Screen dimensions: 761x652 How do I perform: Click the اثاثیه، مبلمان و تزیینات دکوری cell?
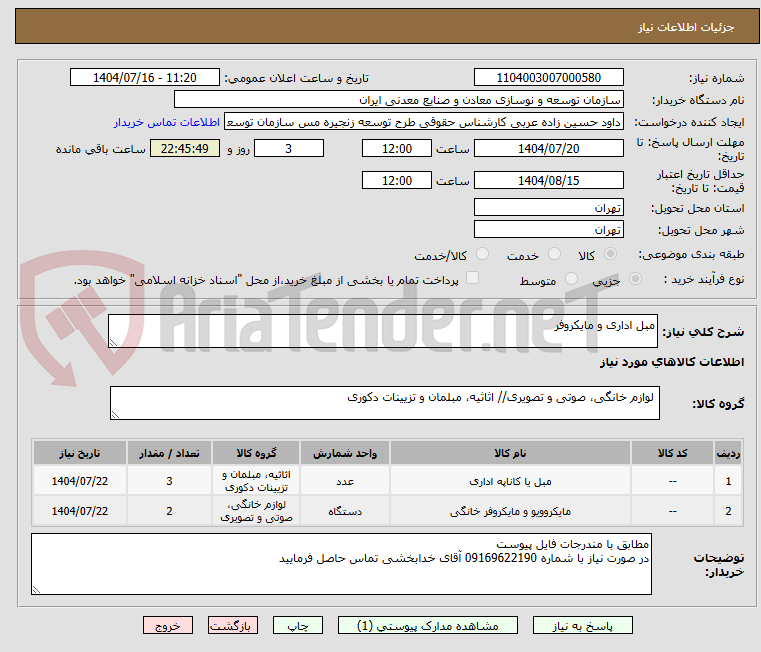point(256,481)
